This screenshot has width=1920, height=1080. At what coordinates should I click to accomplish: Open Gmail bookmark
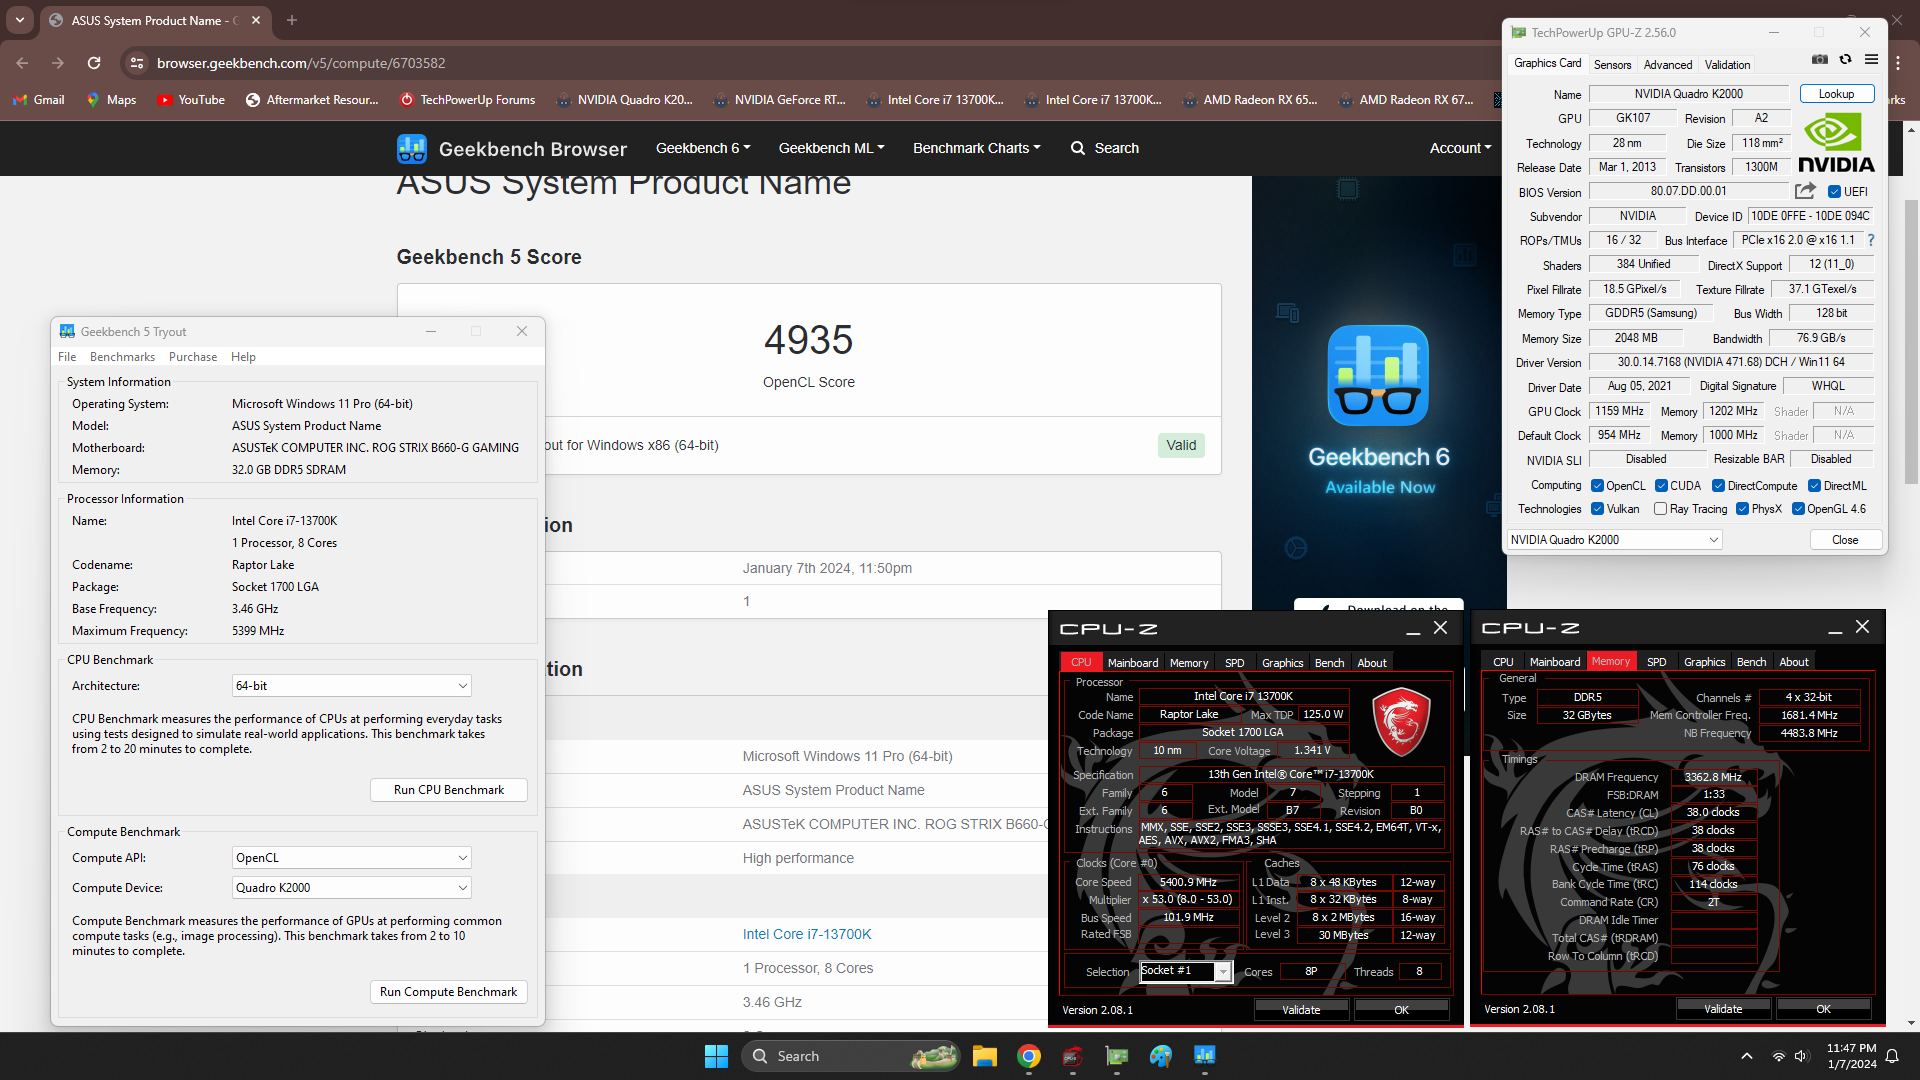point(39,100)
